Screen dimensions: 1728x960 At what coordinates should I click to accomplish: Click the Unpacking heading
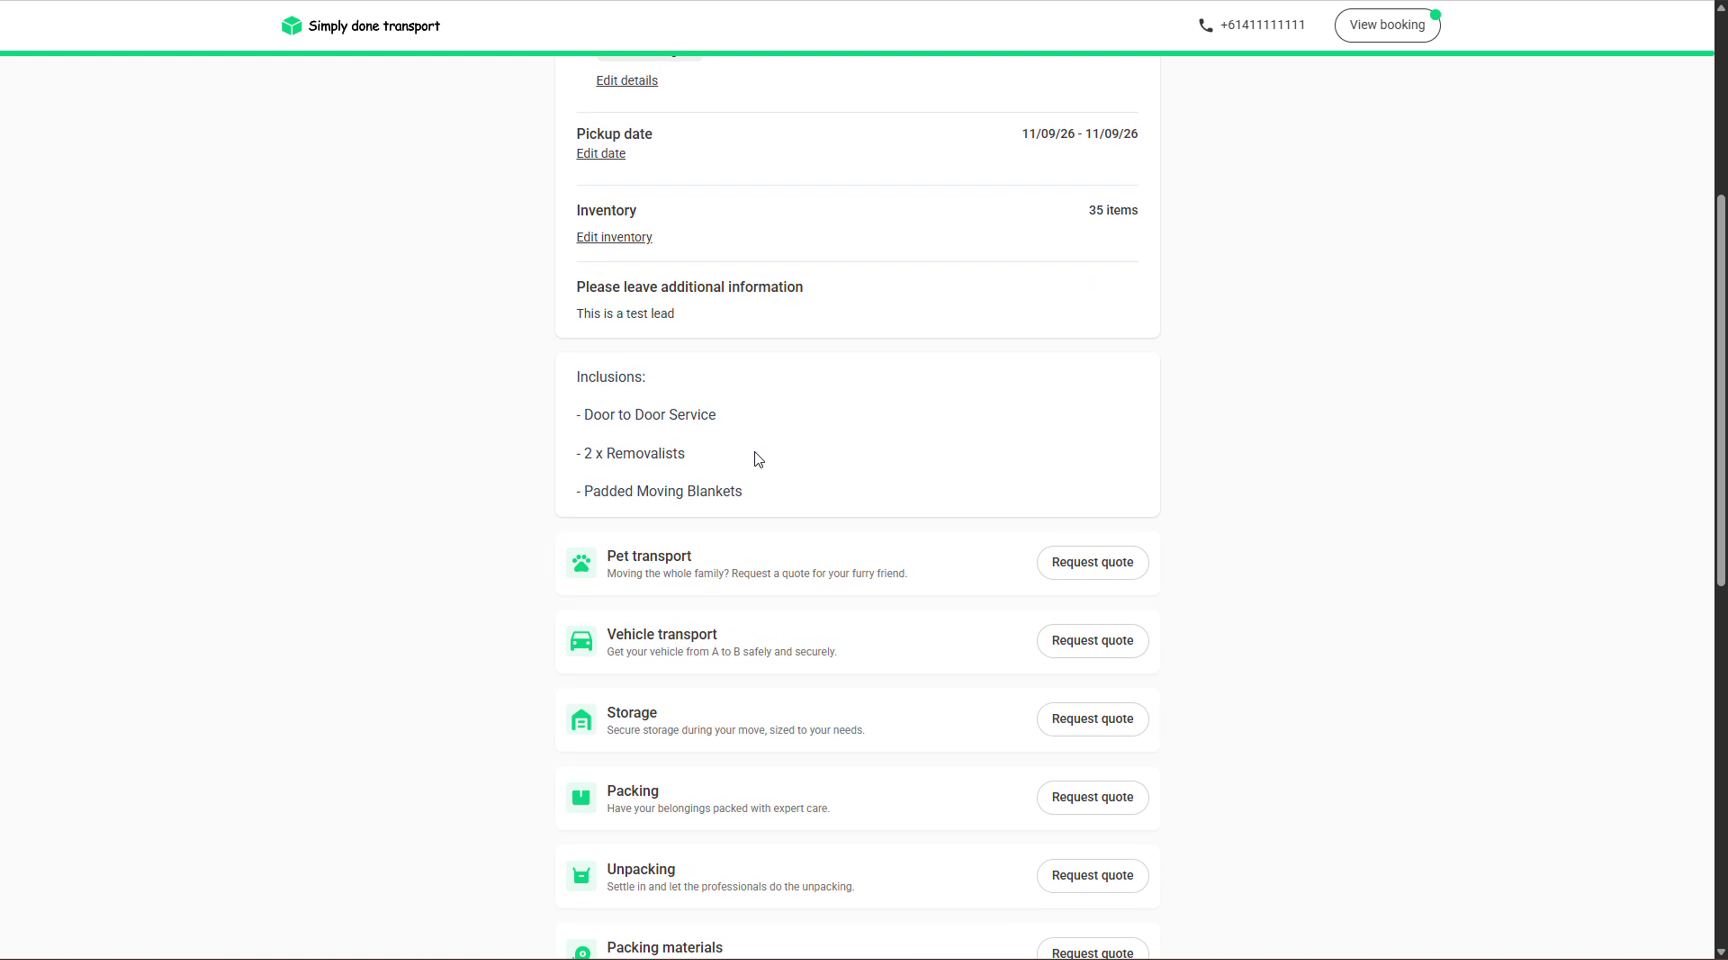click(641, 870)
